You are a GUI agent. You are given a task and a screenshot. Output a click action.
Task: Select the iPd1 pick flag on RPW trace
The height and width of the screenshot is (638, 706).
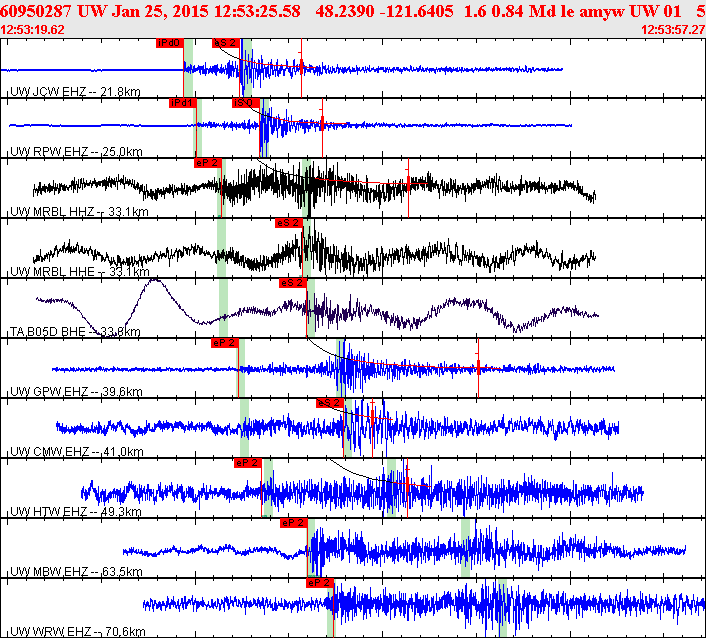point(183,103)
